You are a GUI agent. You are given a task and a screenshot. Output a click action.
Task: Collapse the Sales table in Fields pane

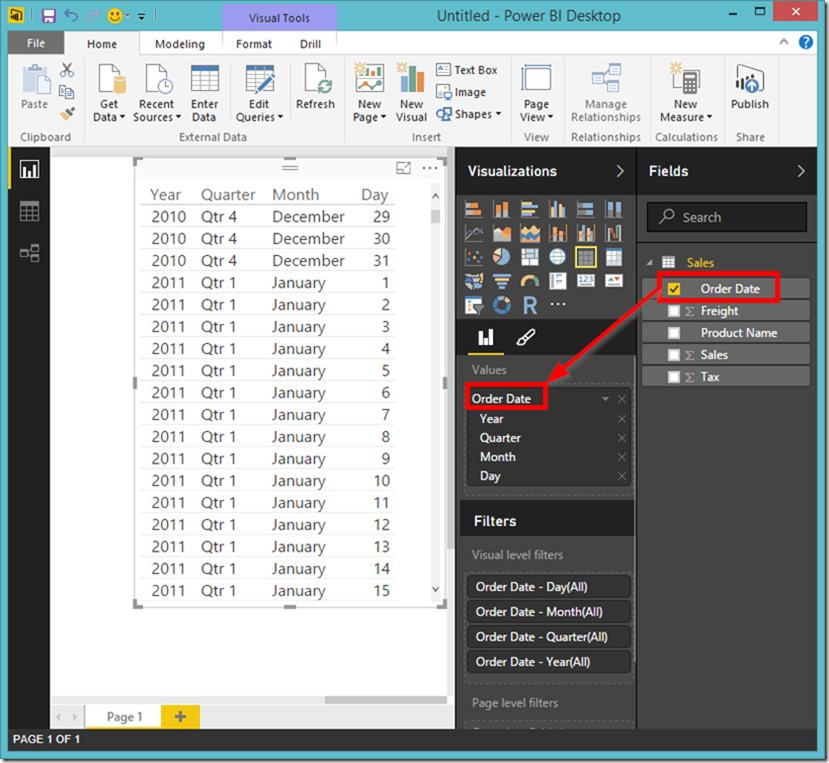[650, 262]
